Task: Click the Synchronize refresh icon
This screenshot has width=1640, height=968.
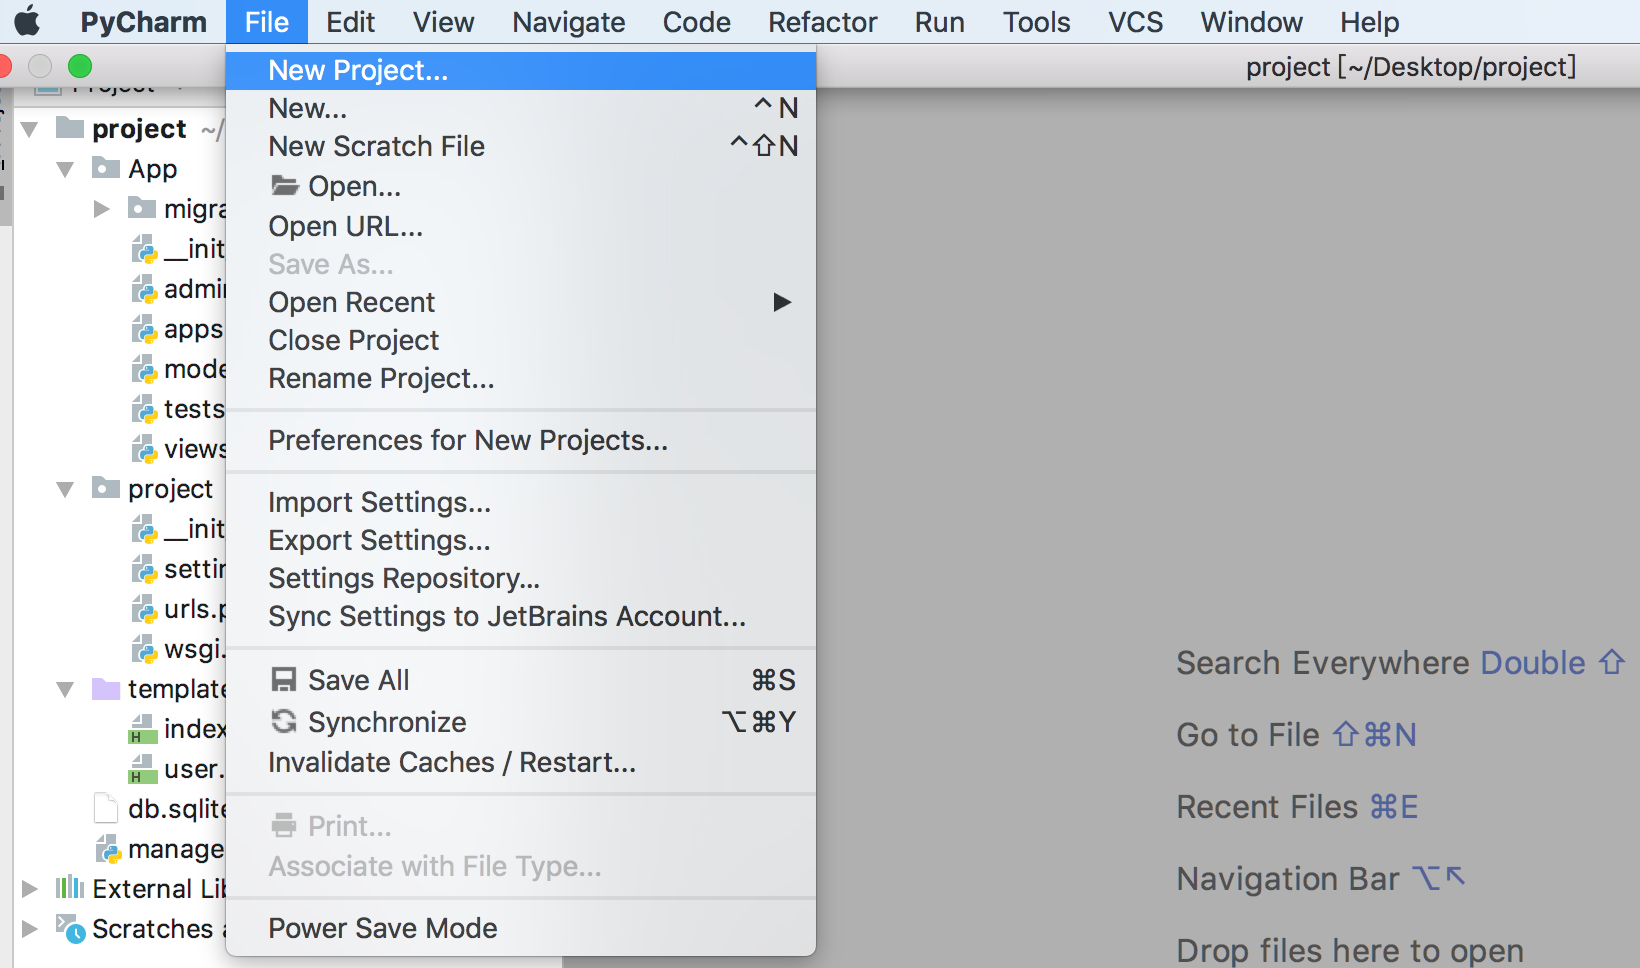Action: [x=284, y=721]
